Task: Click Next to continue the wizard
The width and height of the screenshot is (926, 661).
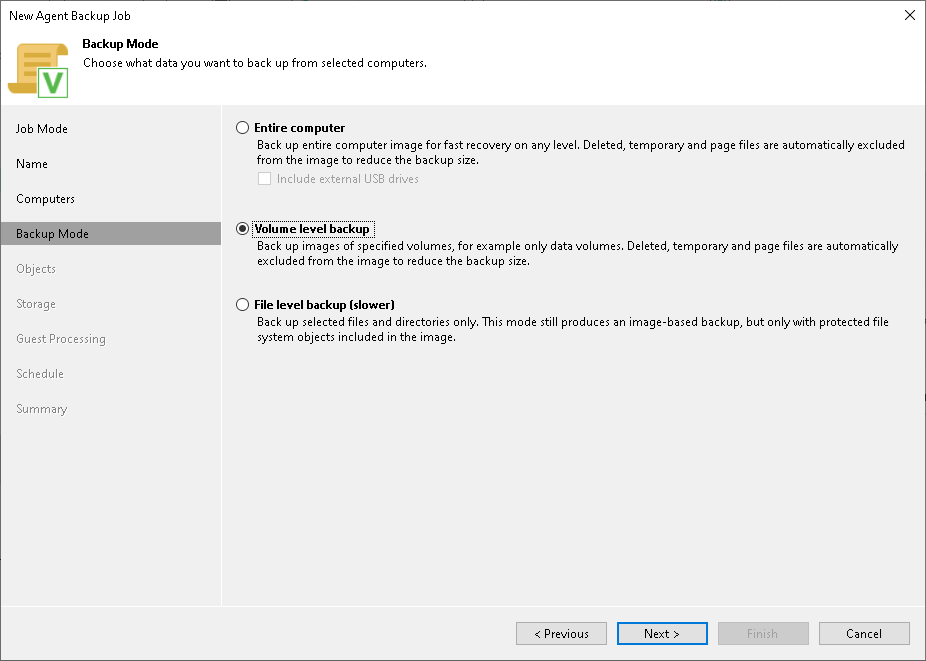Action: [x=662, y=633]
